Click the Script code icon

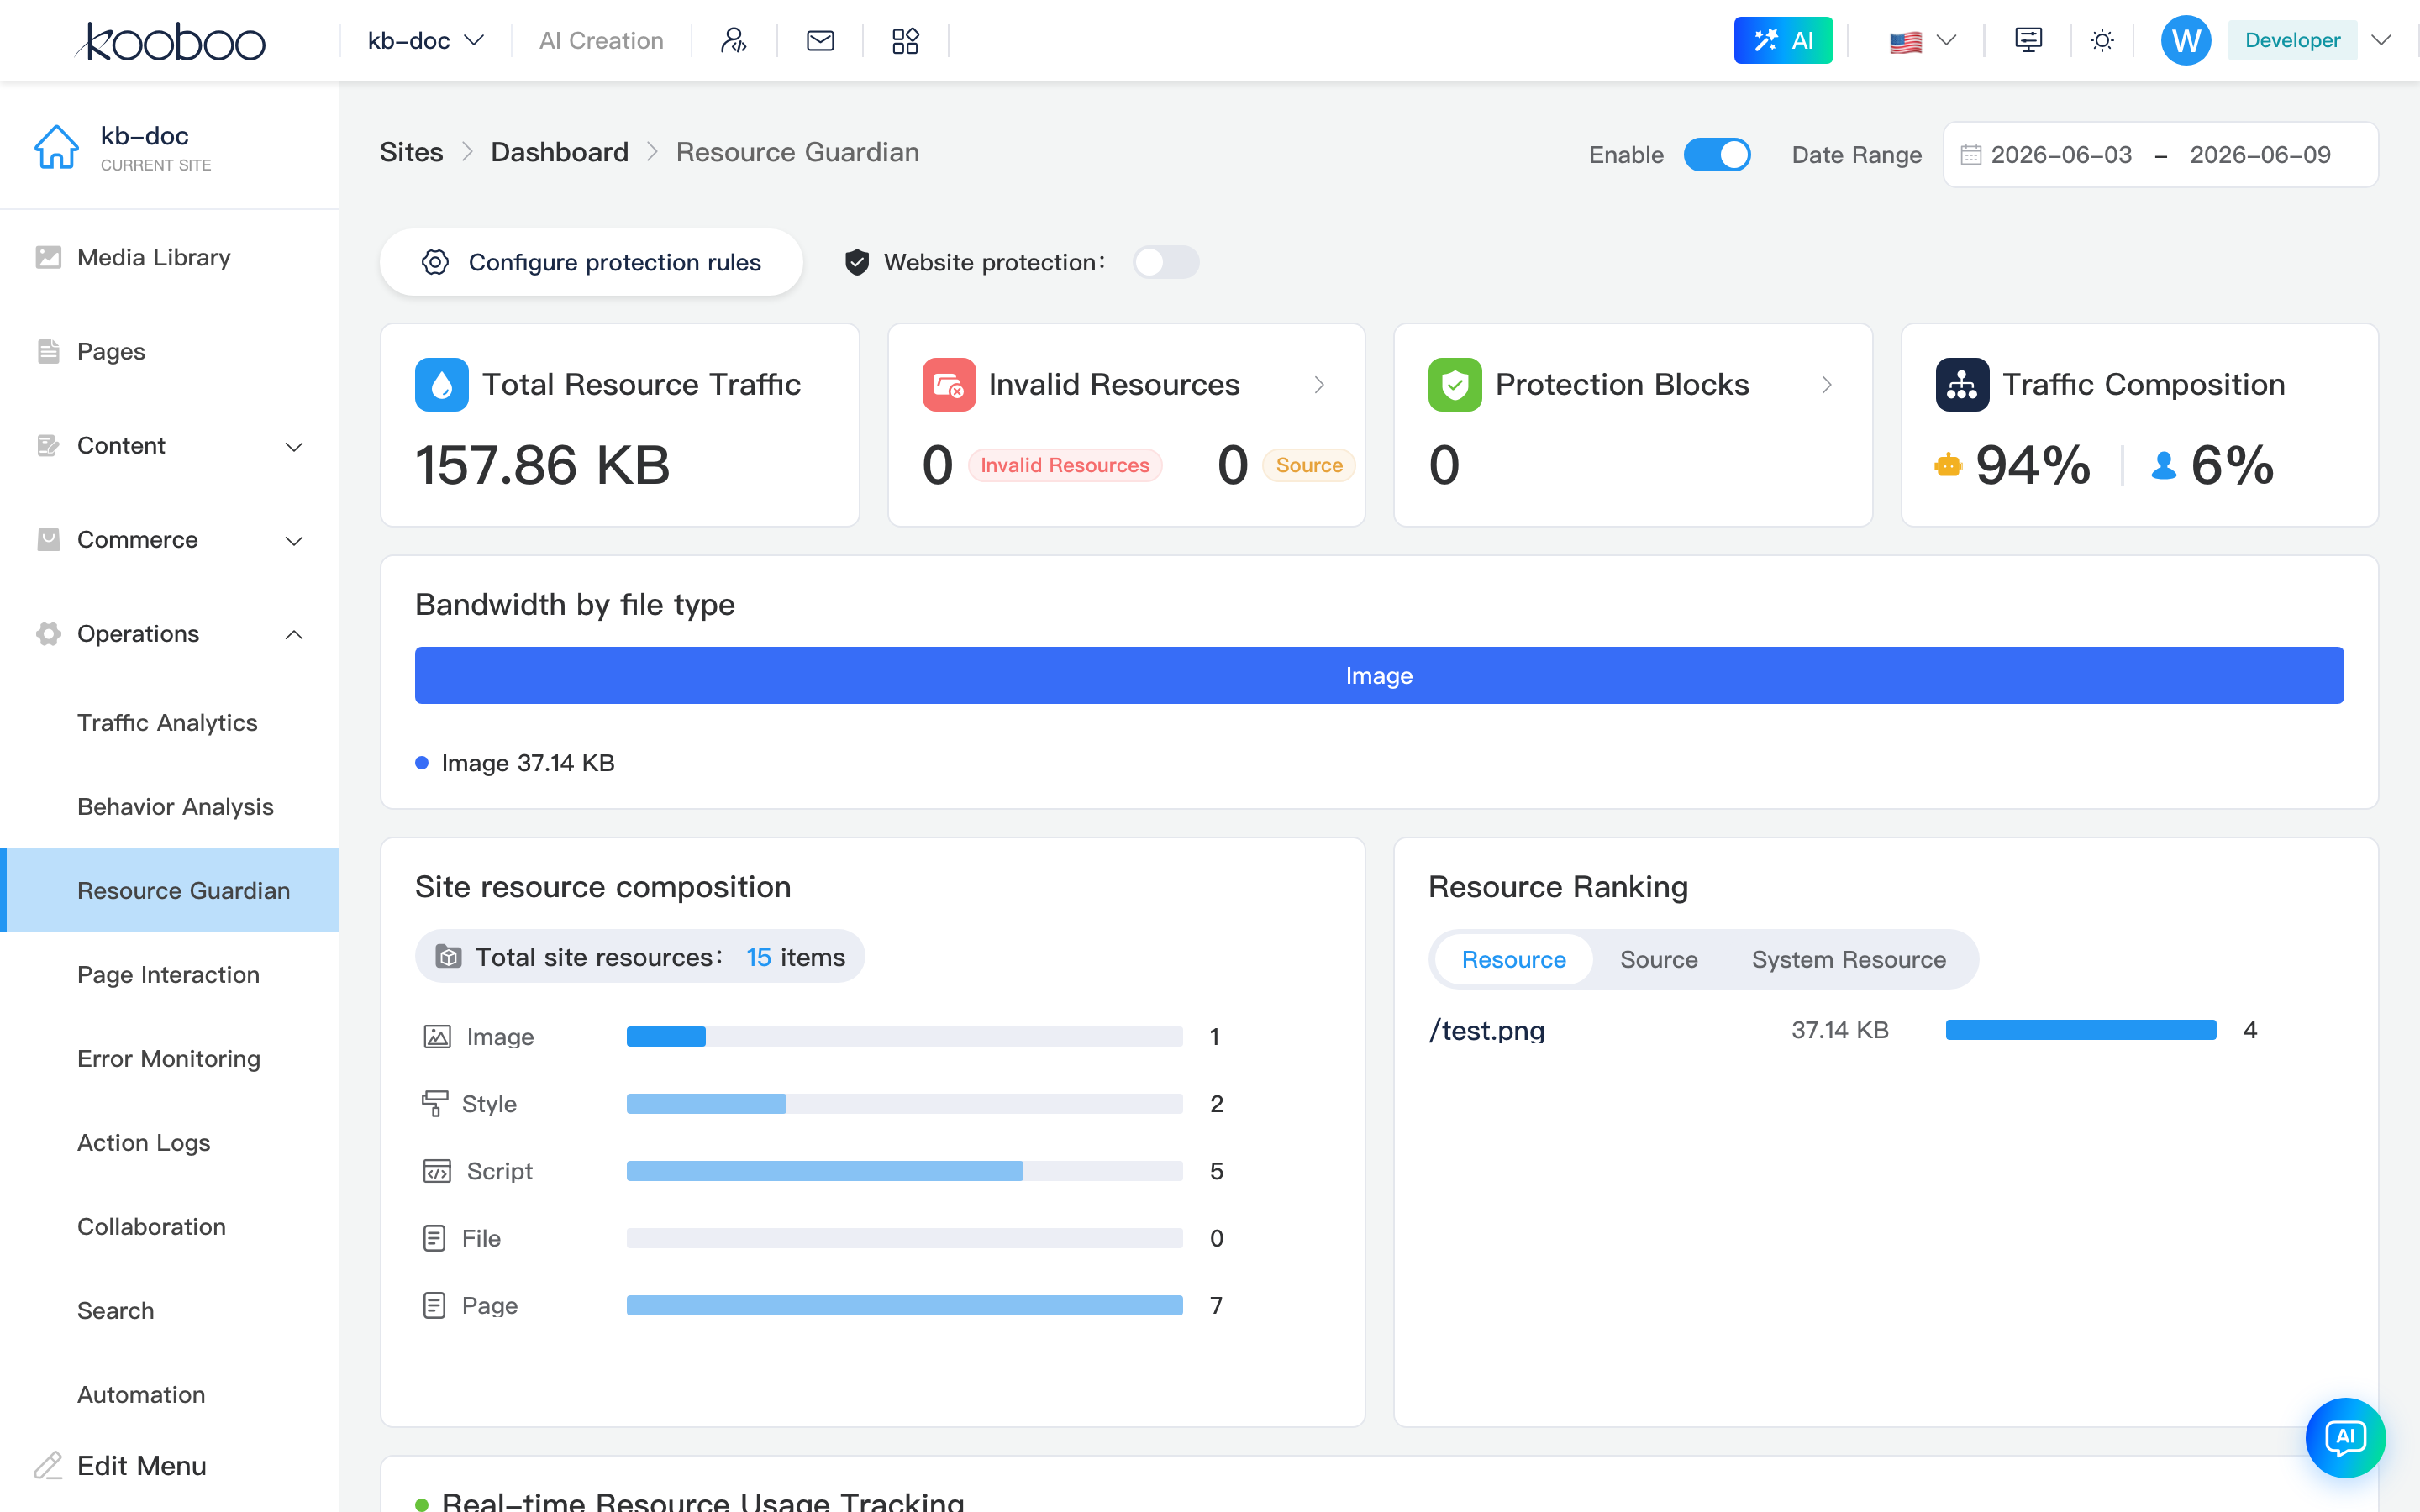437,1171
